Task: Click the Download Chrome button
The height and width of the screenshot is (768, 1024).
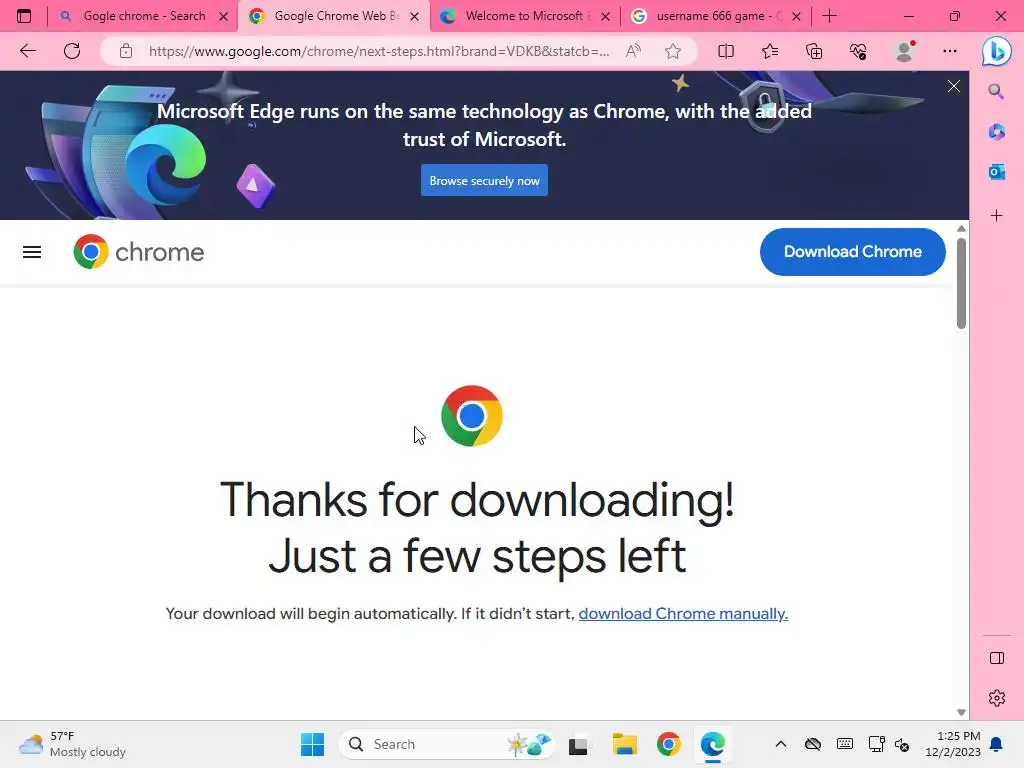Action: [852, 251]
